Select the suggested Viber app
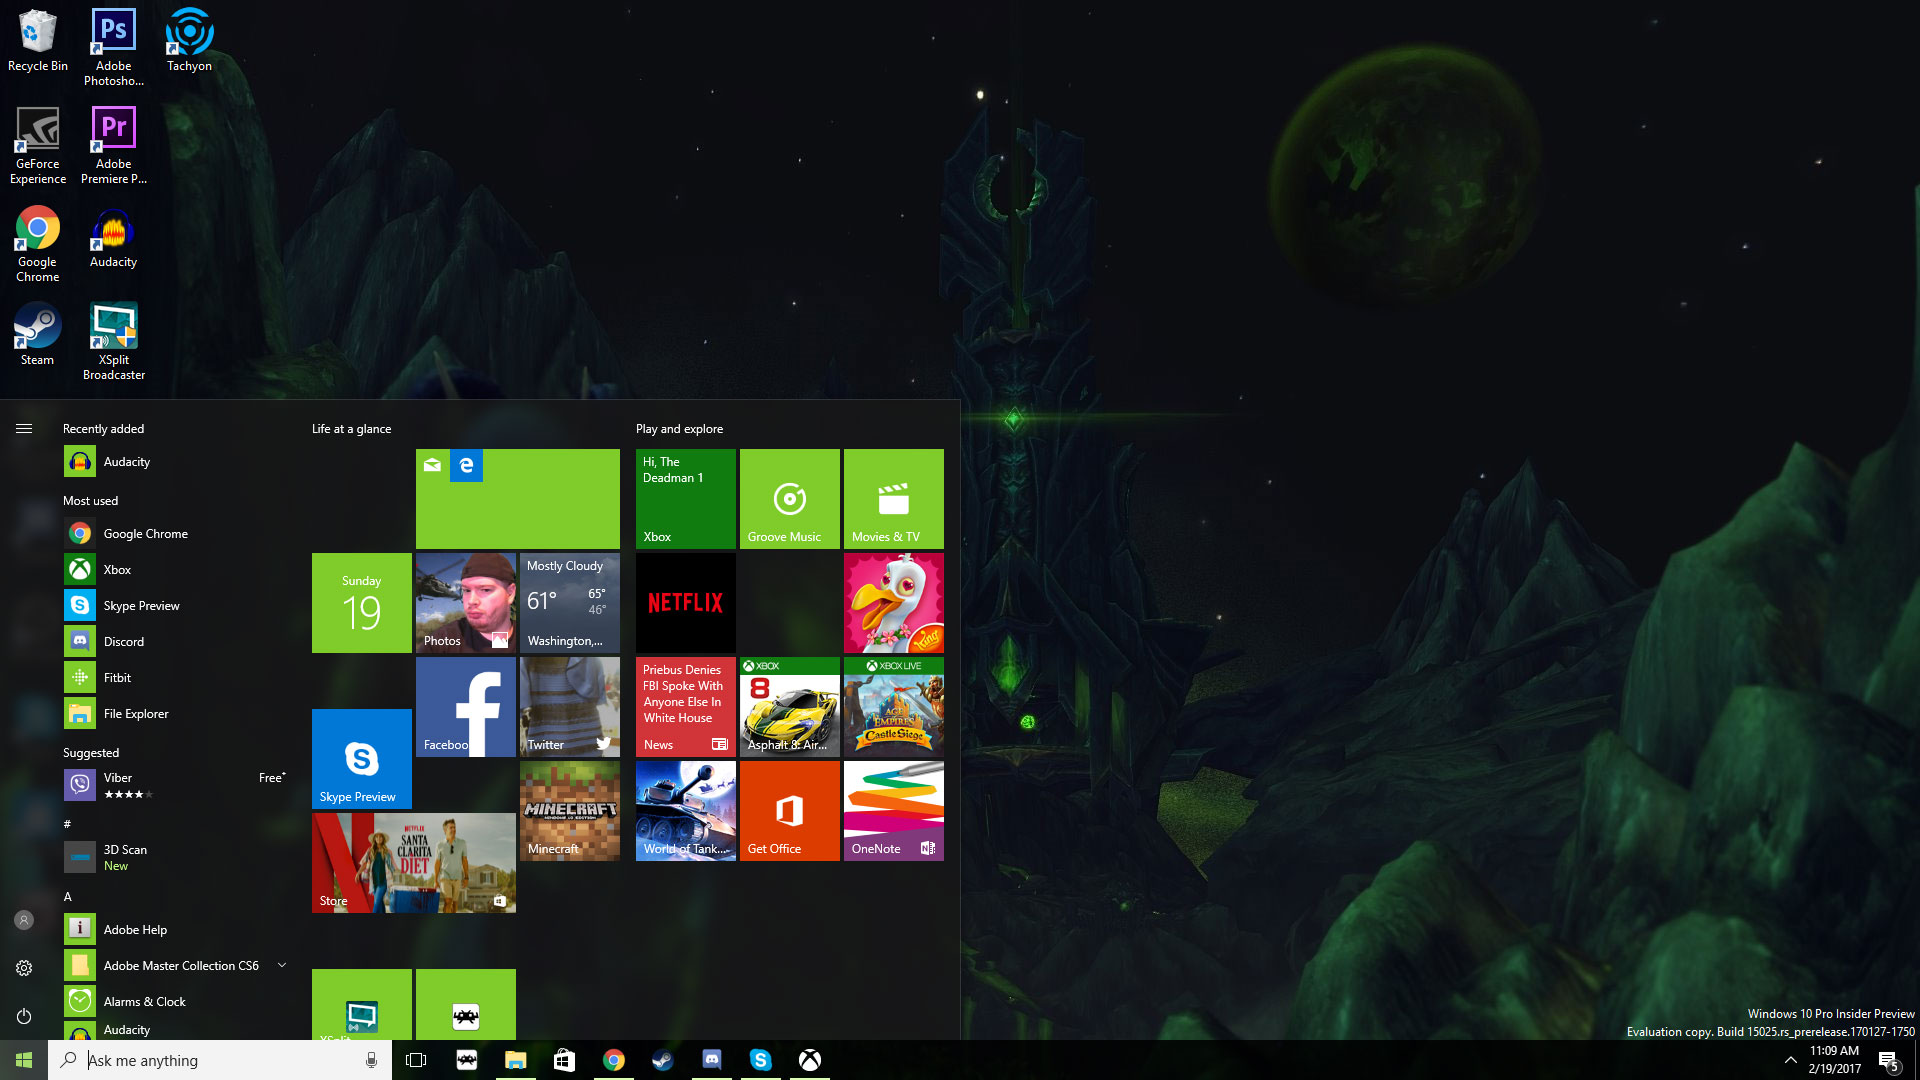The width and height of the screenshot is (1920, 1080). (x=176, y=785)
